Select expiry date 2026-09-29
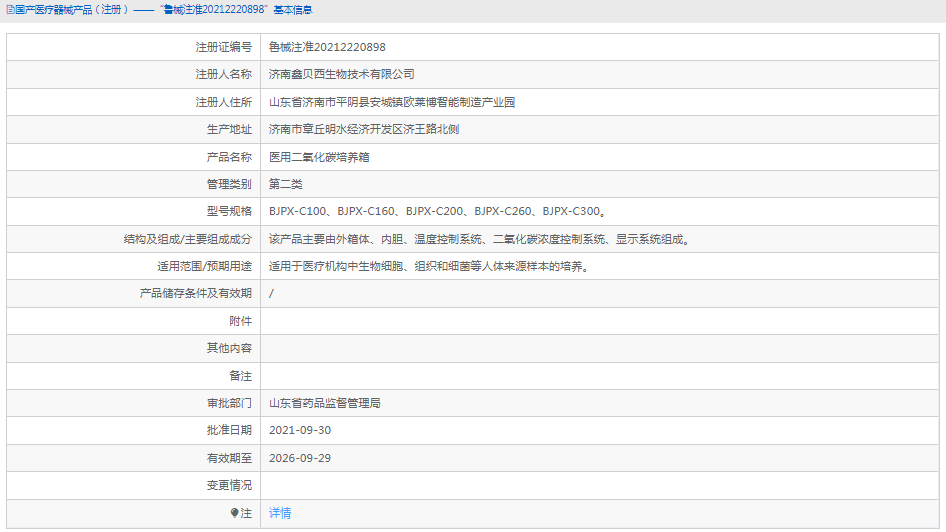 point(300,458)
